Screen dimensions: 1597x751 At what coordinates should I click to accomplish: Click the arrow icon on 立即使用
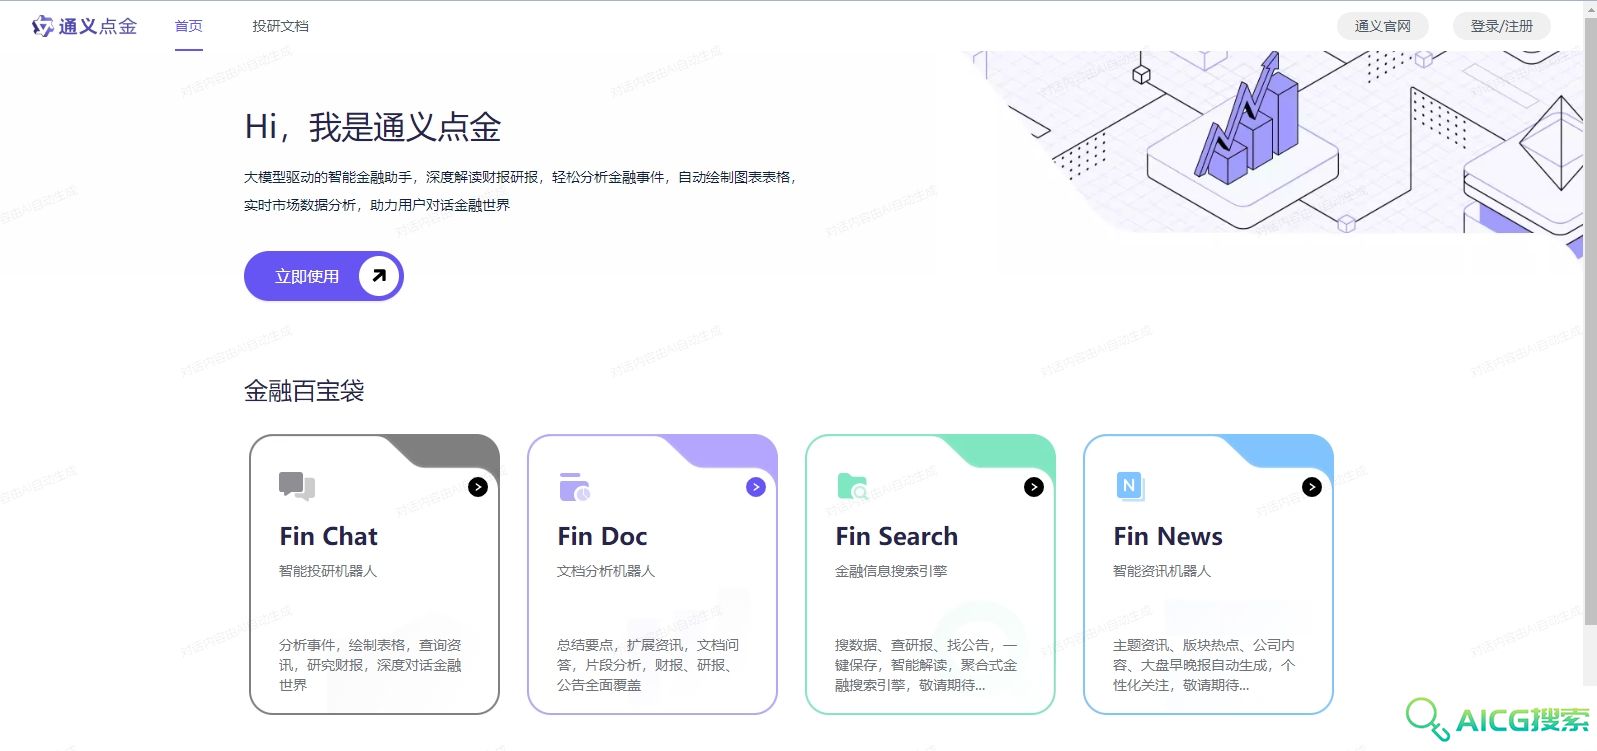coord(379,276)
